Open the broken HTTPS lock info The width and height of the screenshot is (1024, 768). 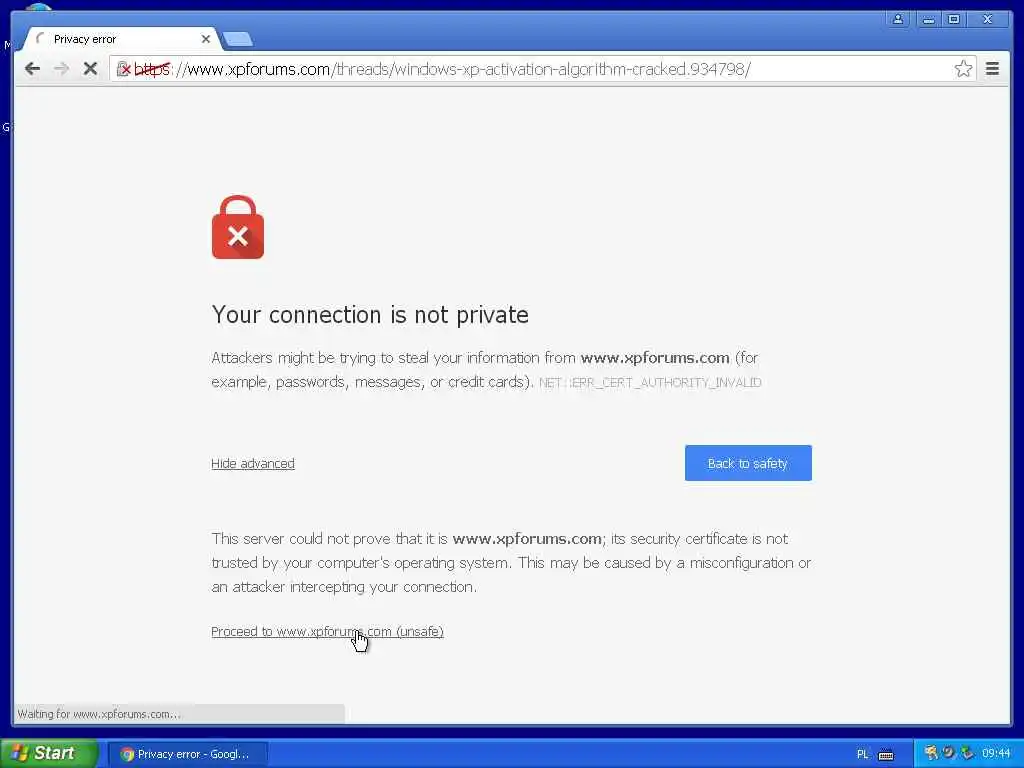pyautogui.click(x=123, y=69)
